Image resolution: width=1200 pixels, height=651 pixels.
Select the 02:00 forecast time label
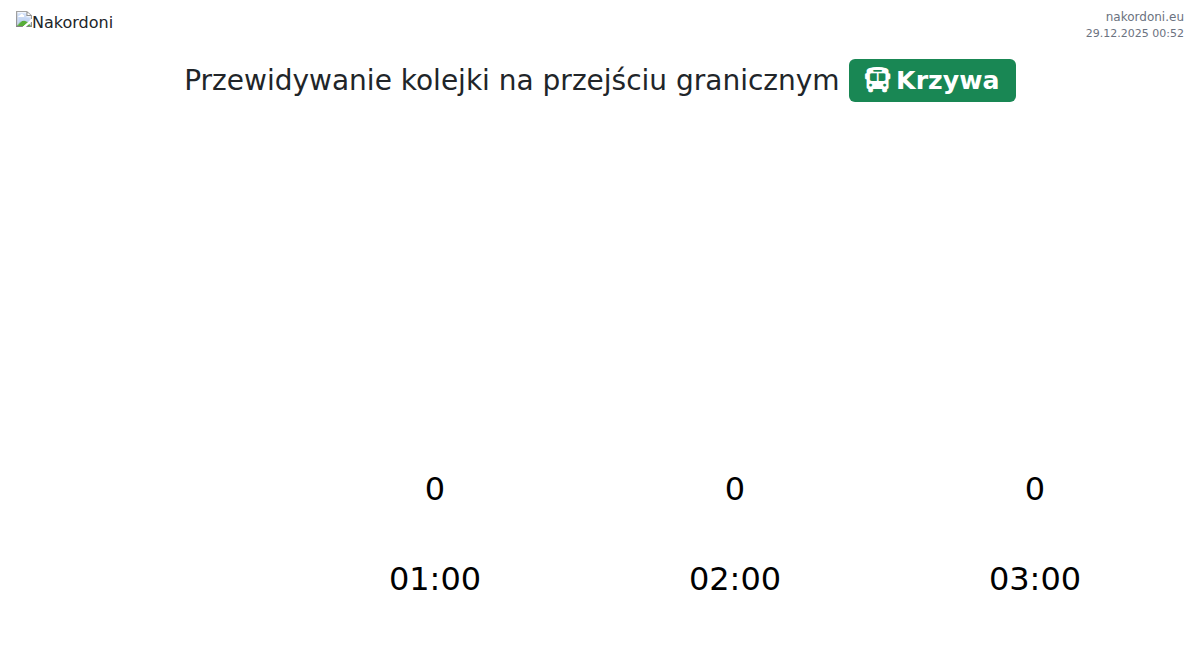735,579
